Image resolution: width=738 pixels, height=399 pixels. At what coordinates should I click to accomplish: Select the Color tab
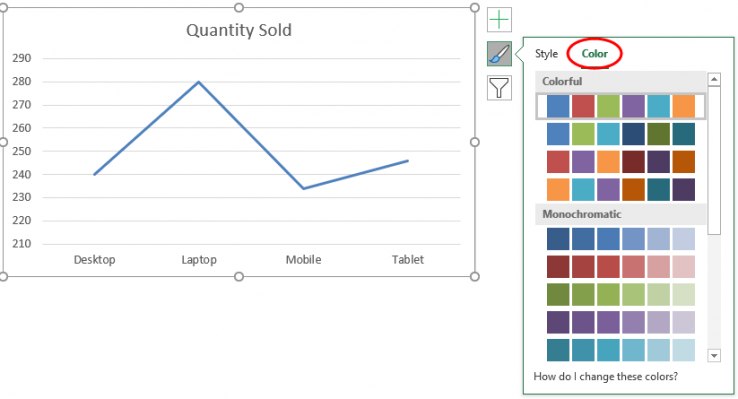[594, 54]
